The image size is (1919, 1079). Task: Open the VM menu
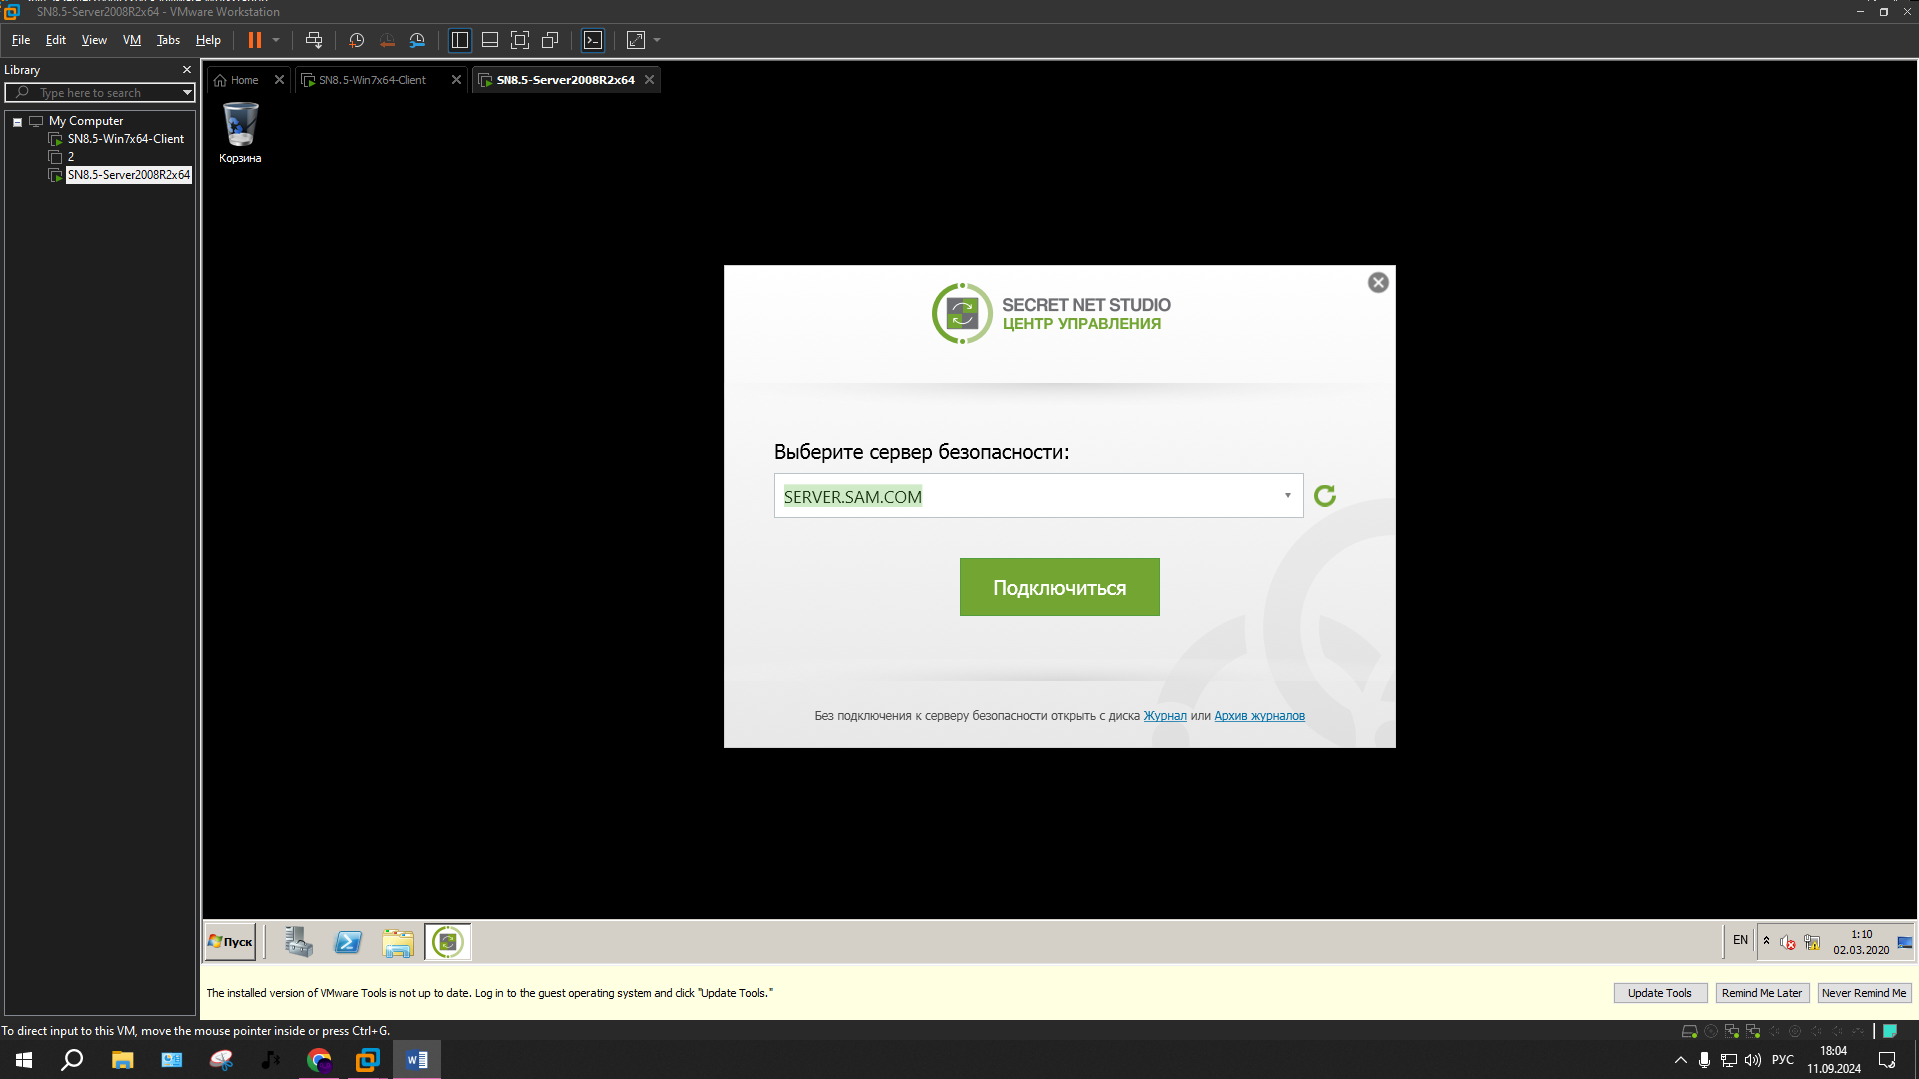click(x=132, y=40)
